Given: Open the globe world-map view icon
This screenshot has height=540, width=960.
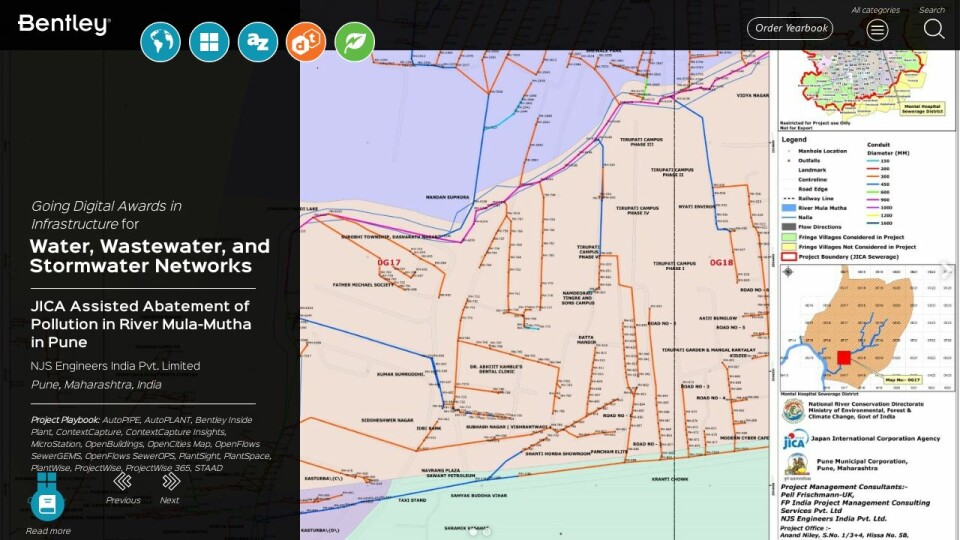Looking at the screenshot, I should [x=160, y=42].
